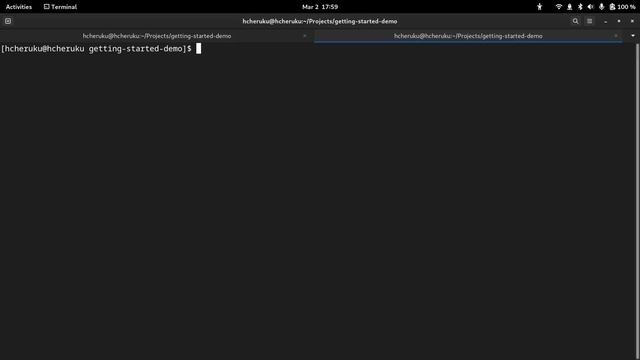
Task: Click the Bluetooth status icon
Action: tap(580, 7)
